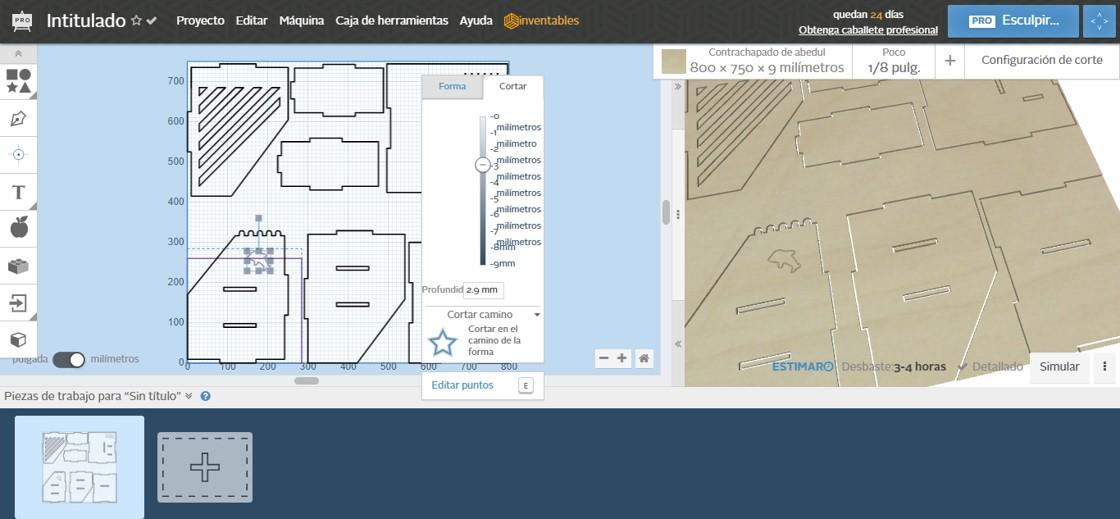Click the Easel PRO logo

tap(22, 21)
